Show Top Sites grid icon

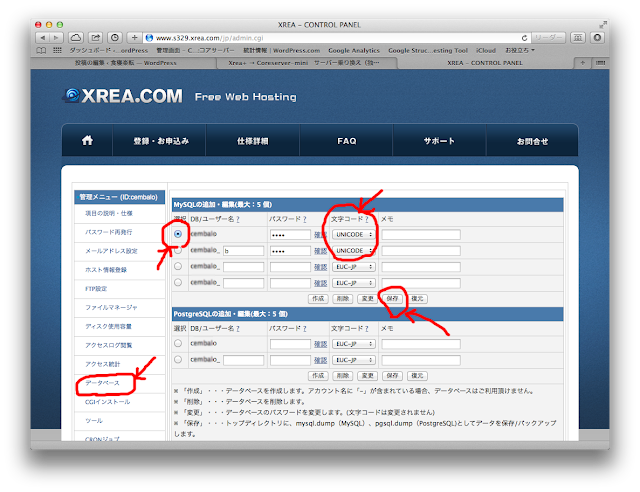(x=57, y=51)
